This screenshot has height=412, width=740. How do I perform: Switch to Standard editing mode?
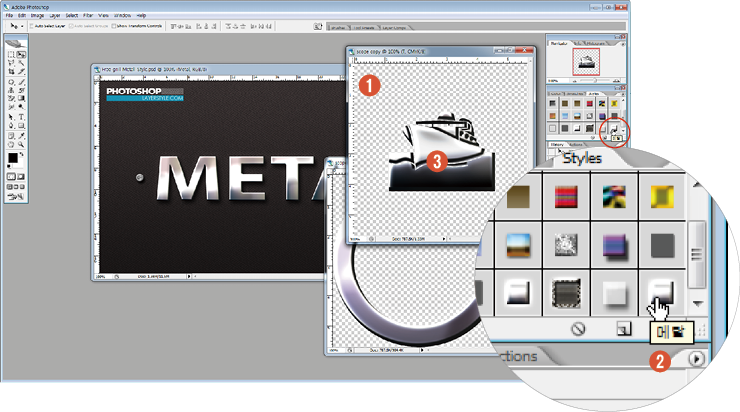(x=11, y=177)
